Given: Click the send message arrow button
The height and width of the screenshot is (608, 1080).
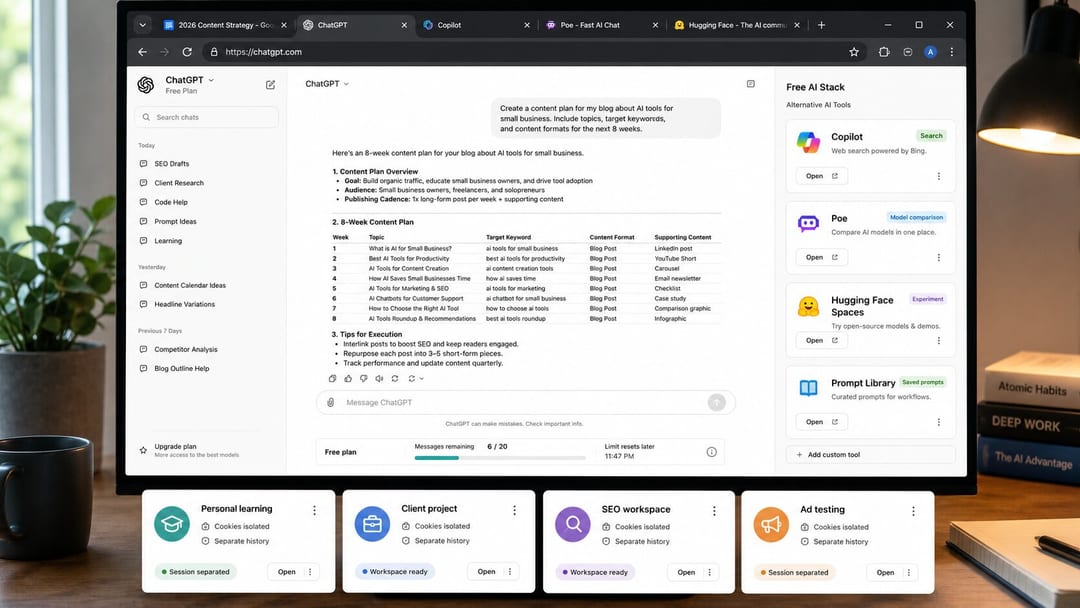Looking at the screenshot, I should (x=716, y=402).
